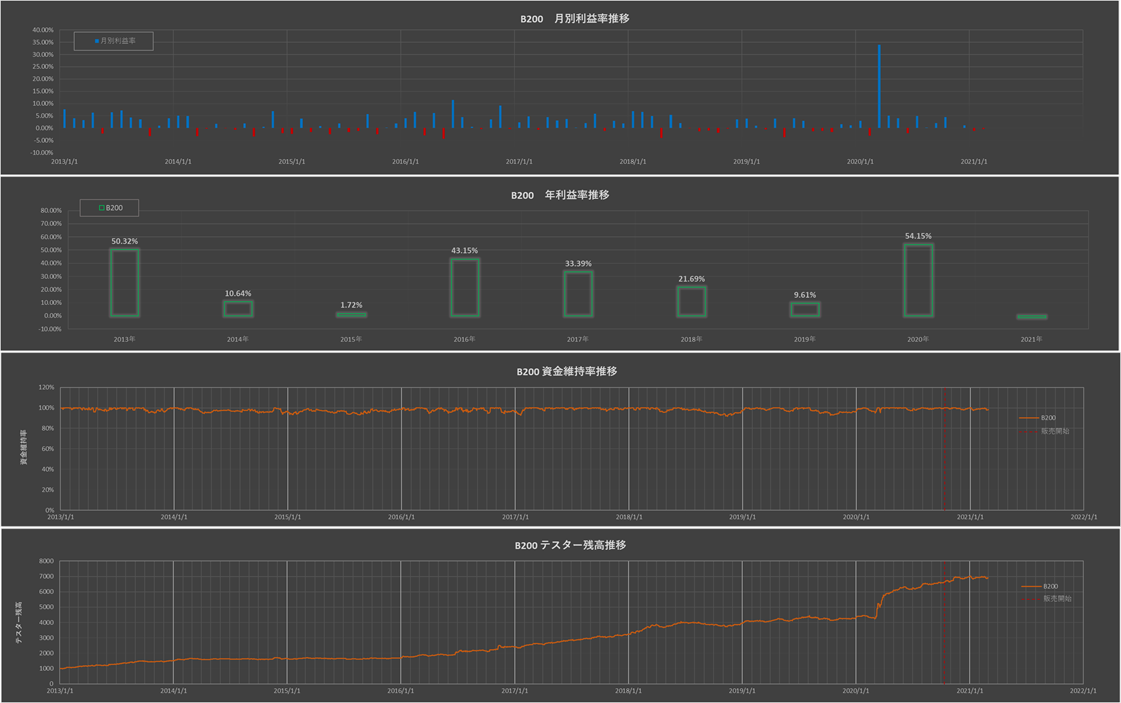Select the B200 legend in the yearly profit chart
The image size is (1121, 703).
(x=111, y=208)
